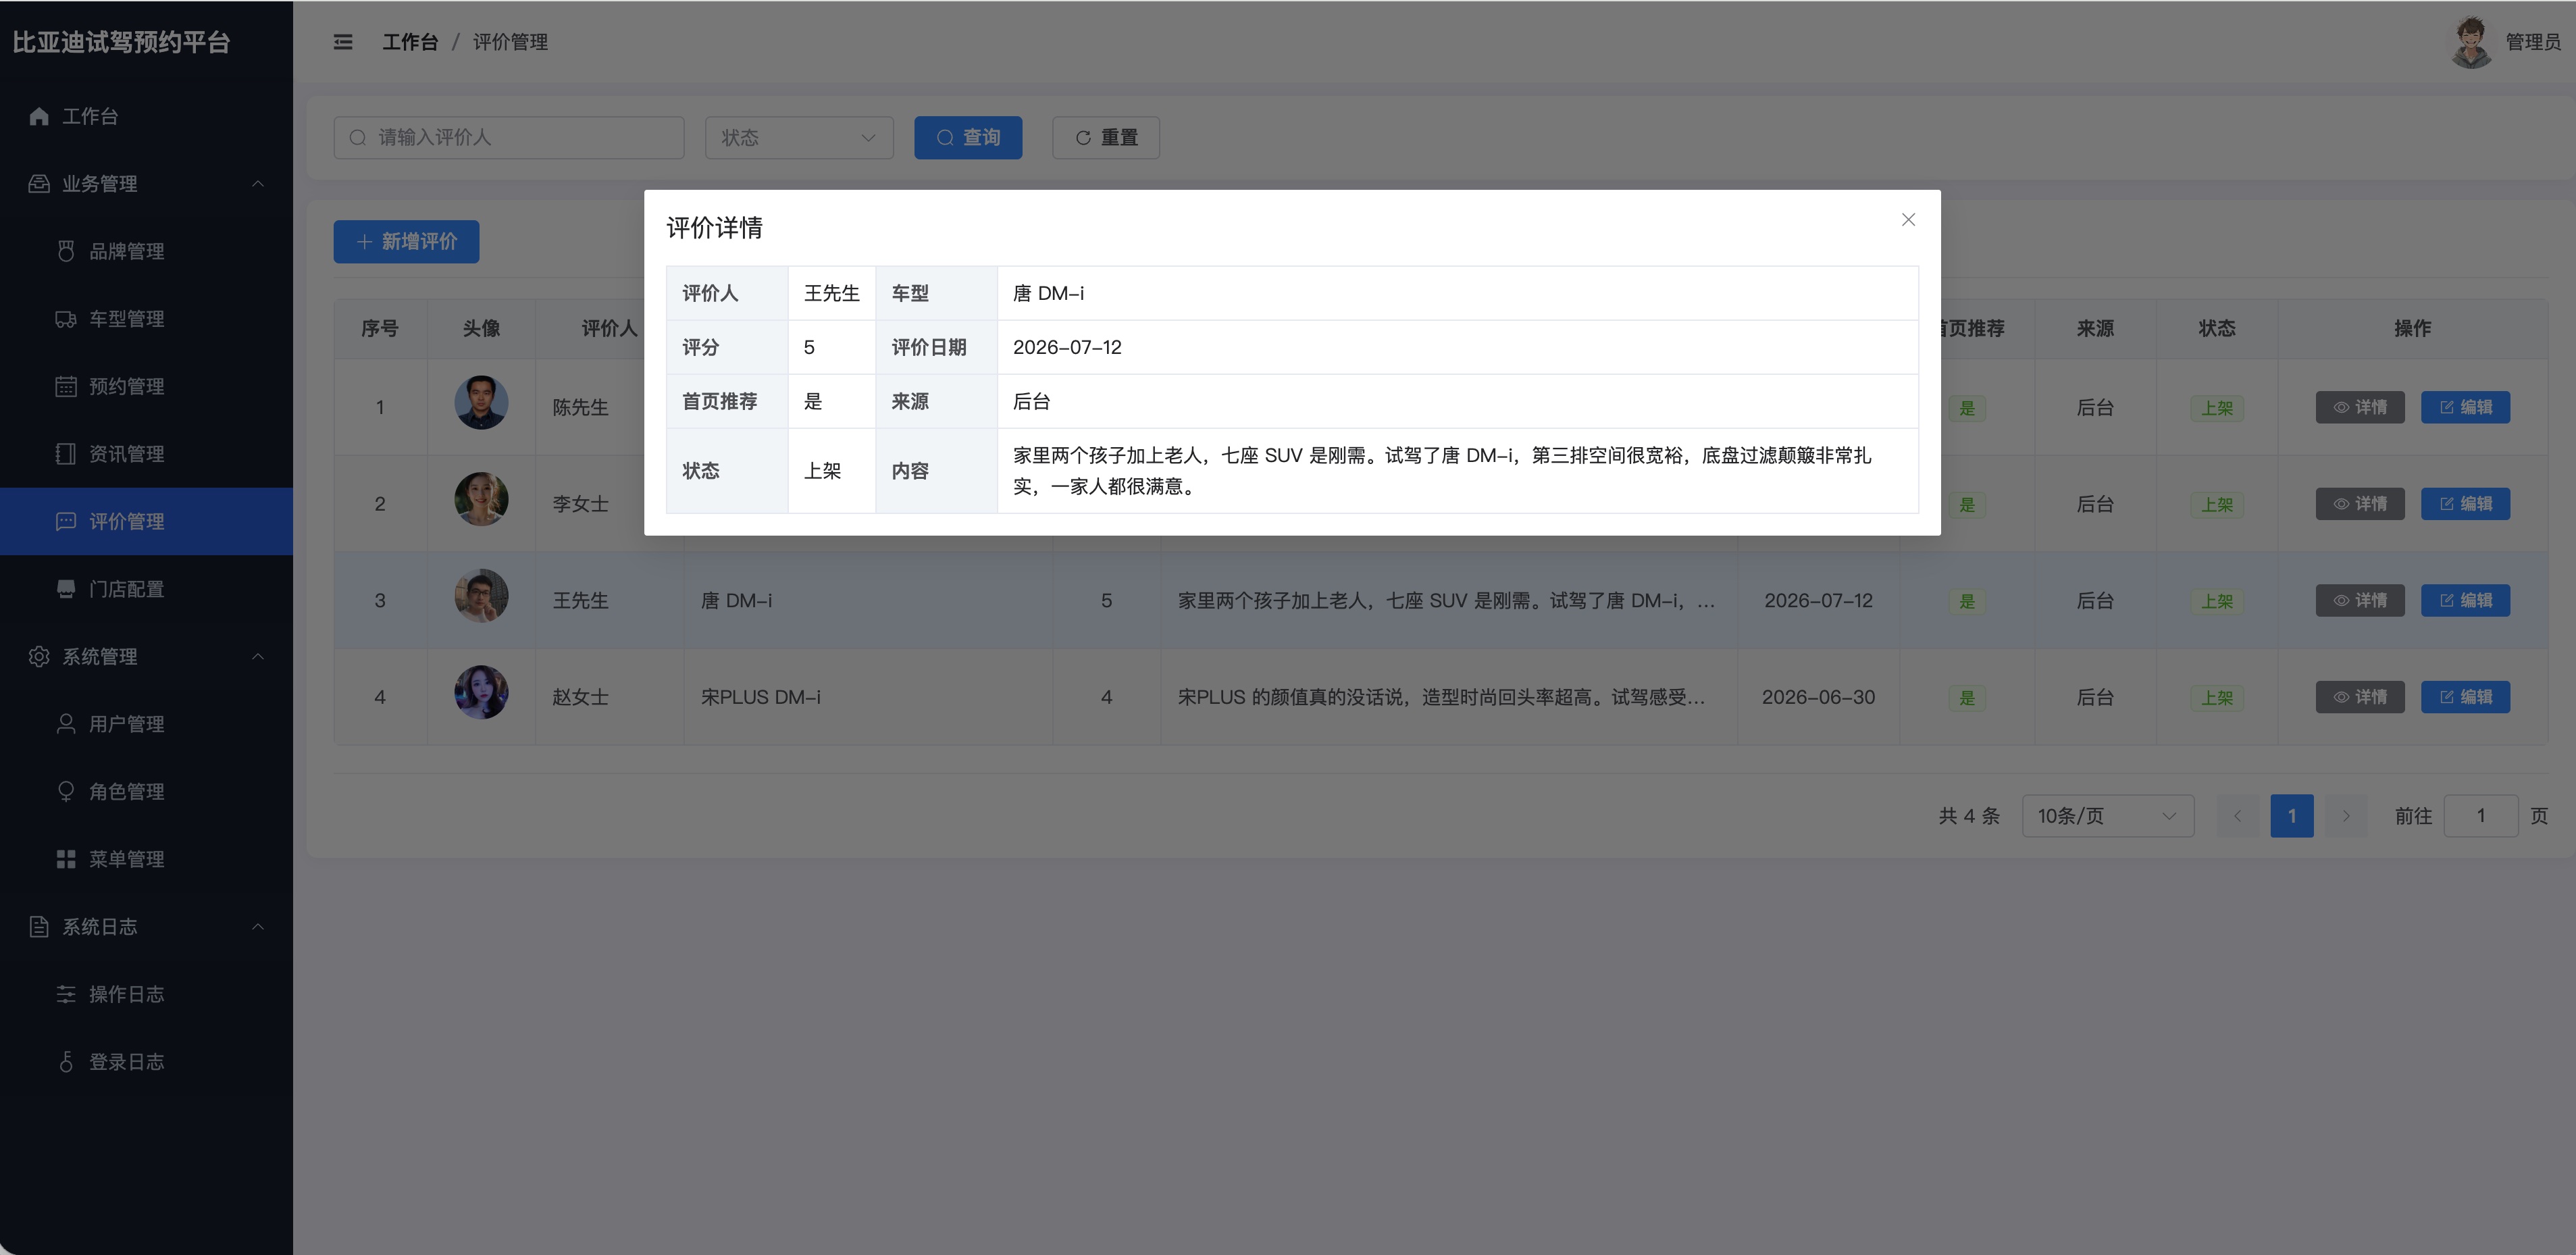Image resolution: width=2576 pixels, height=1255 pixels.
Task: Open the 状态 filter dropdown
Action: (799, 138)
